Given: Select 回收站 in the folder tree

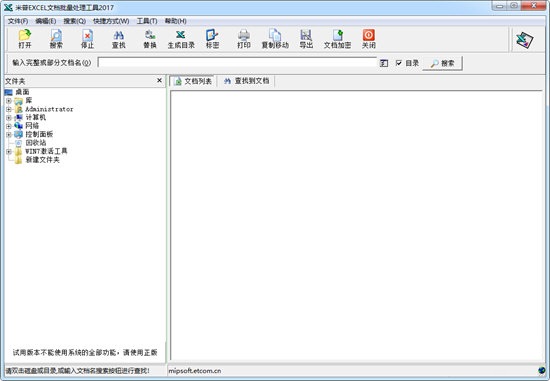Looking at the screenshot, I should [35, 143].
